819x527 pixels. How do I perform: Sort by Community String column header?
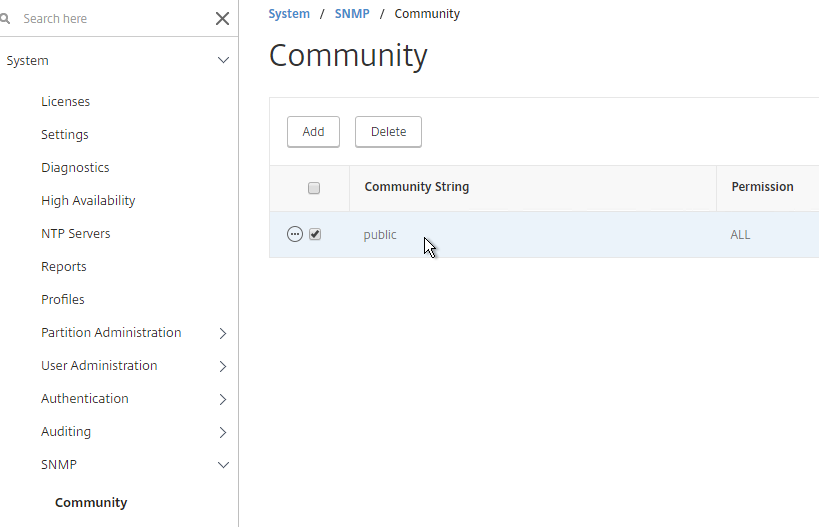(x=417, y=187)
